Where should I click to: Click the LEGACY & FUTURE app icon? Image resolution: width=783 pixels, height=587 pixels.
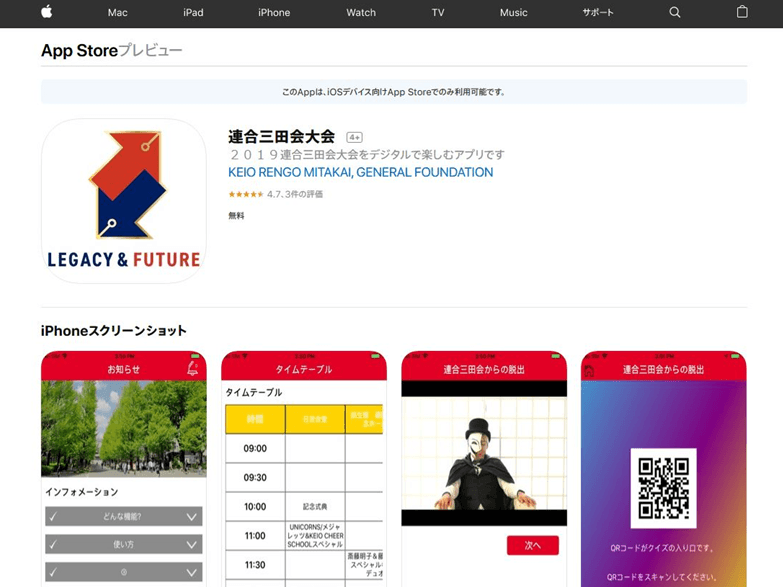[x=124, y=201]
